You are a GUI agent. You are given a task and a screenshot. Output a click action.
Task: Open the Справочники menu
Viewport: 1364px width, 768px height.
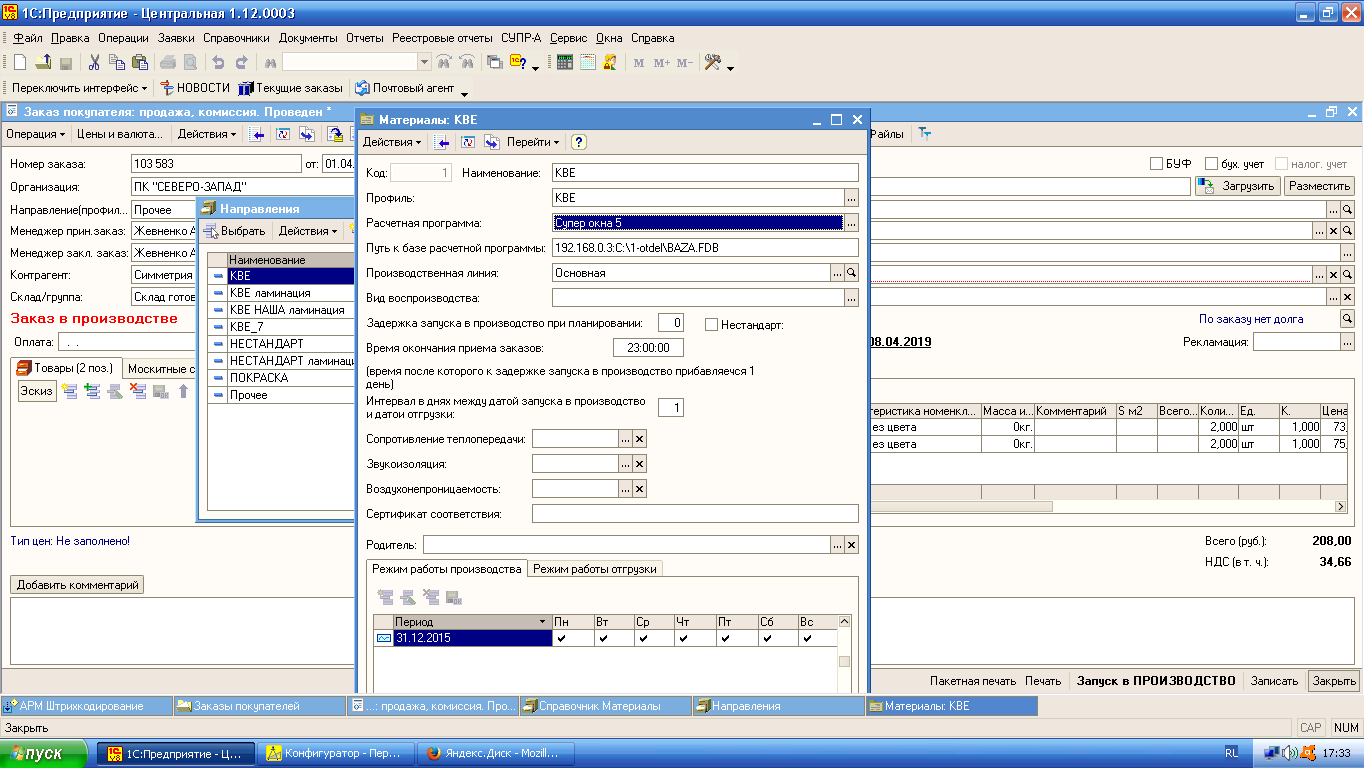tap(236, 38)
